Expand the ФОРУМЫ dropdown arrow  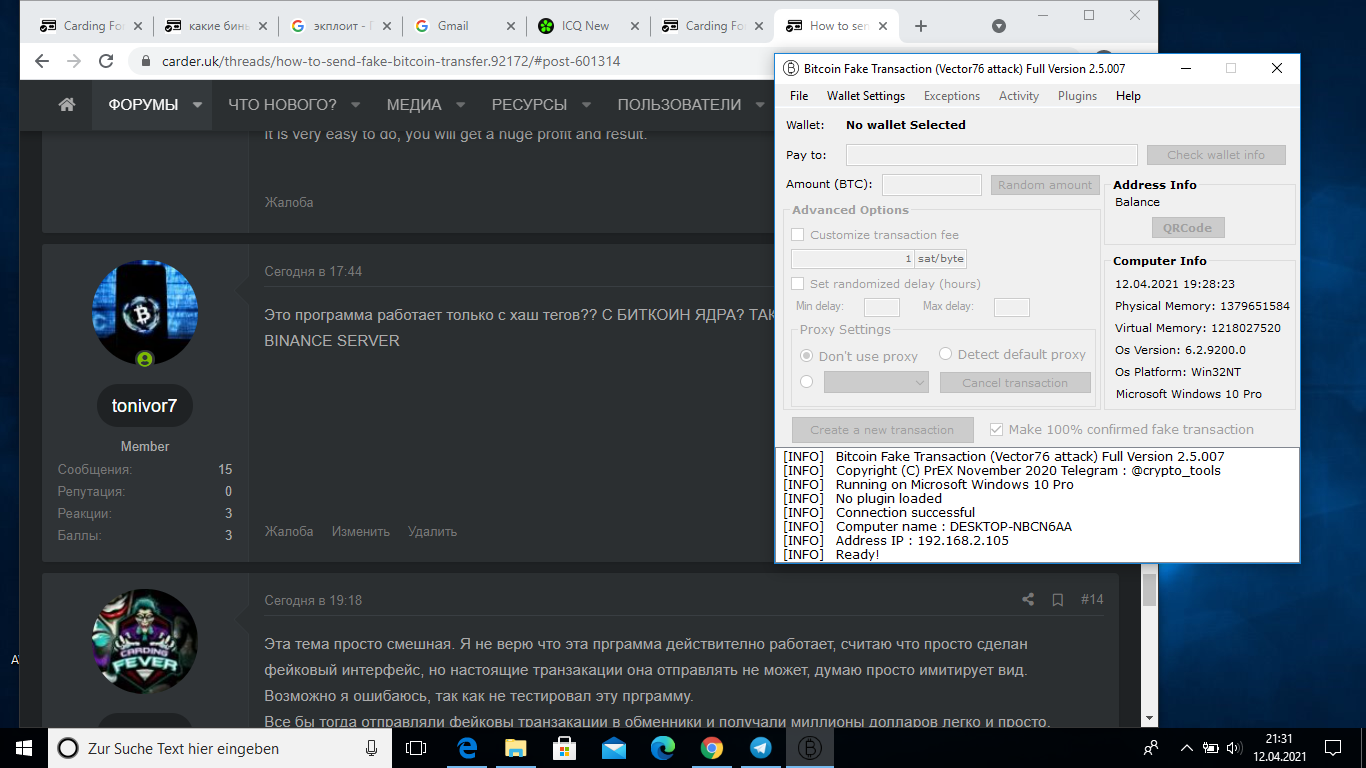[197, 105]
